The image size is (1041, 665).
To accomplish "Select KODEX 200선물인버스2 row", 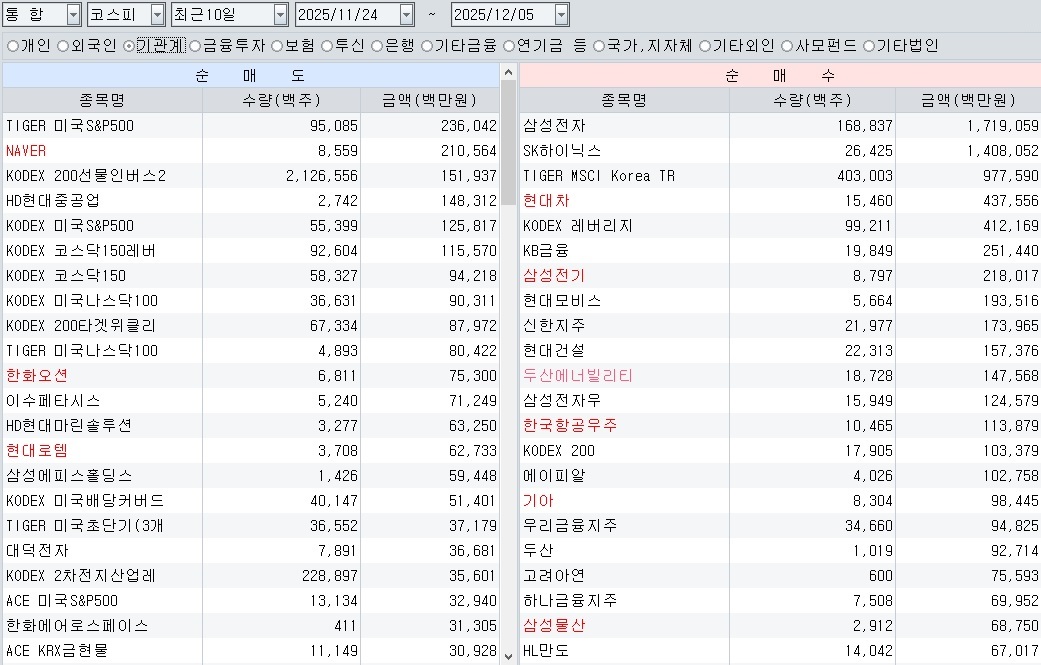I will (251, 176).
